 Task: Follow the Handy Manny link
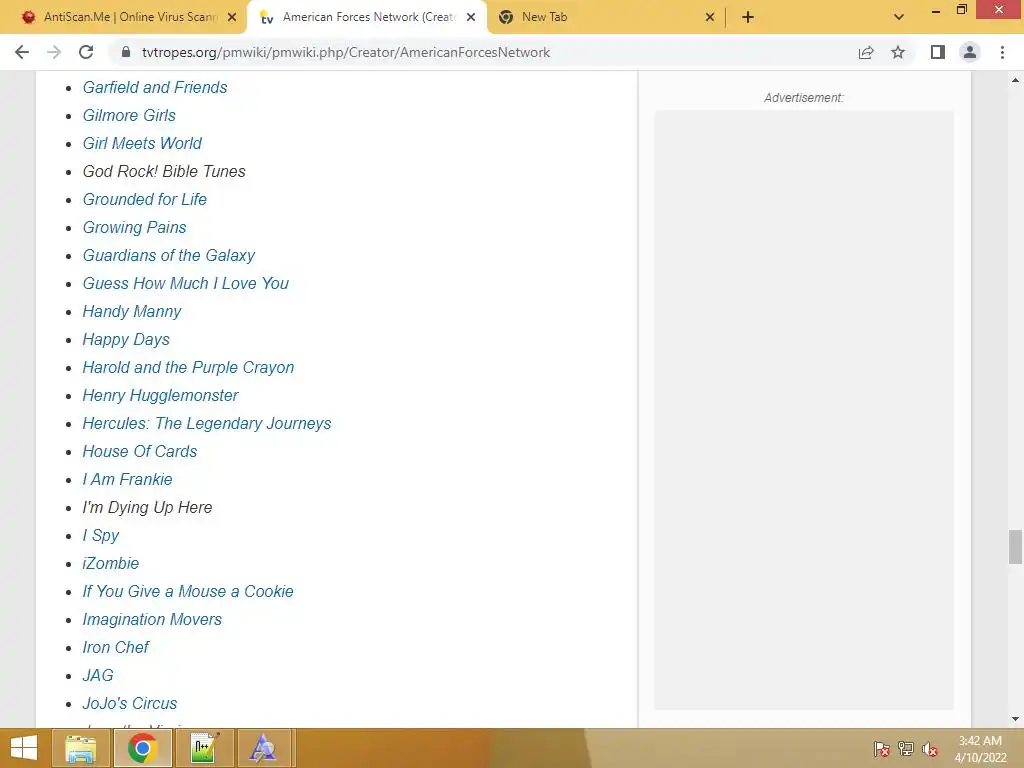[x=131, y=312]
